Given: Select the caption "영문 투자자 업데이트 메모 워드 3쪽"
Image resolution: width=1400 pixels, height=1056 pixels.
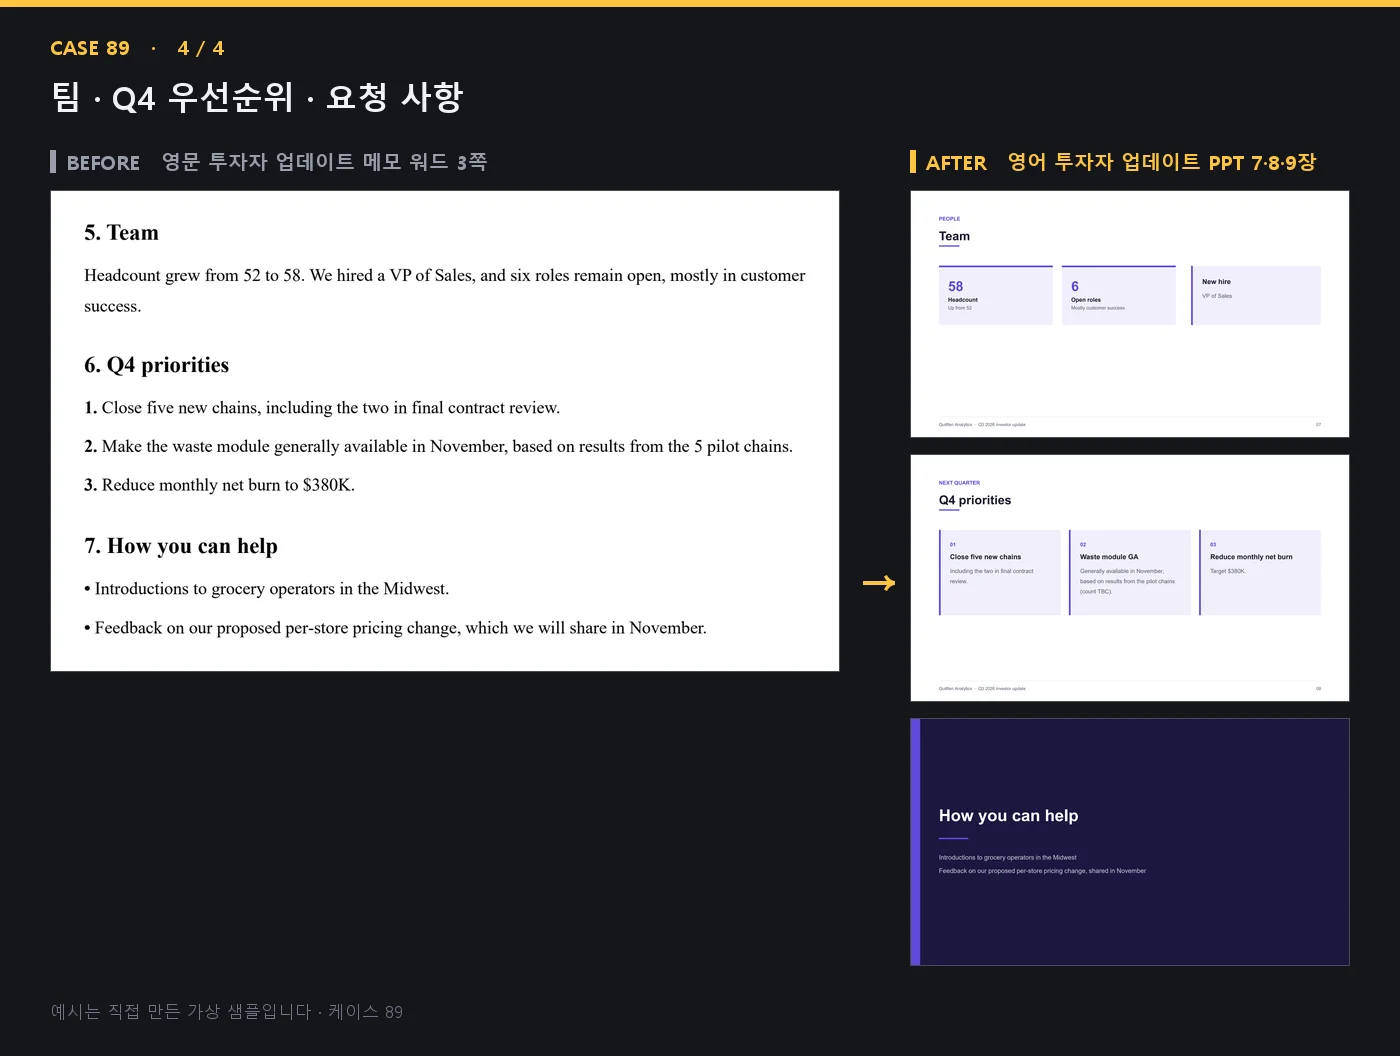Looking at the screenshot, I should click(324, 162).
